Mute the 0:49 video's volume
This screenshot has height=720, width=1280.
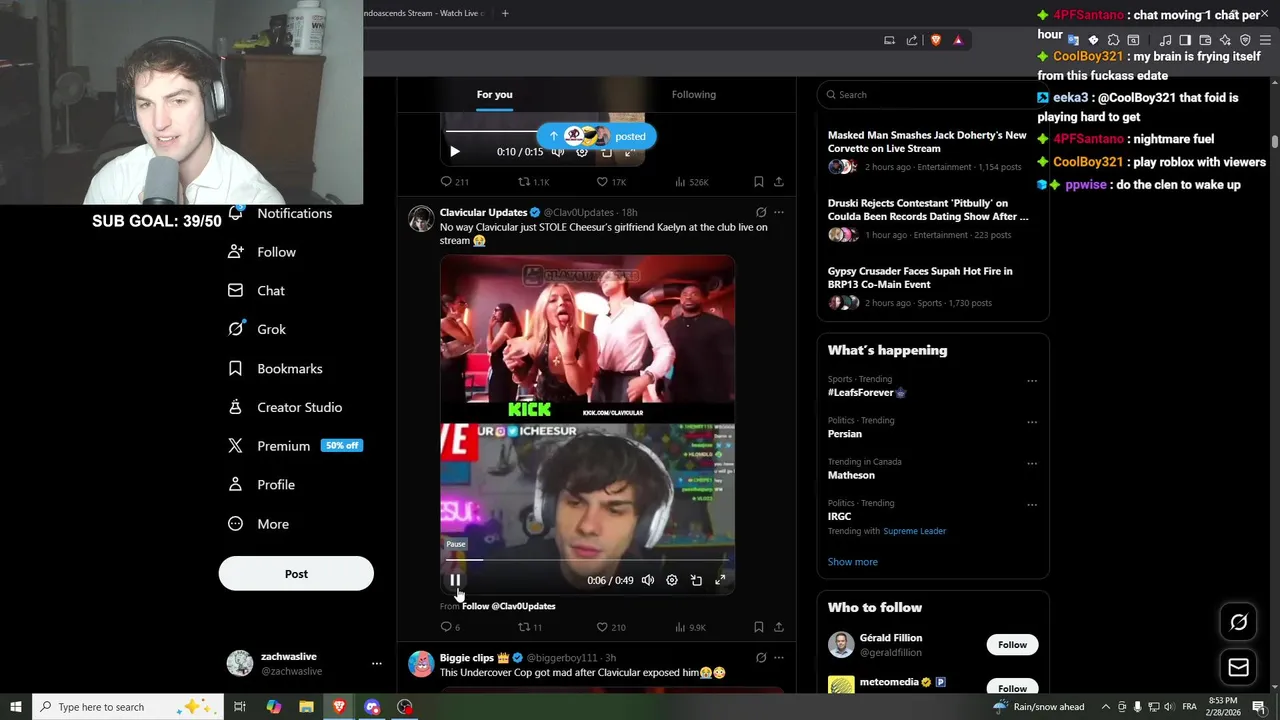[x=648, y=580]
